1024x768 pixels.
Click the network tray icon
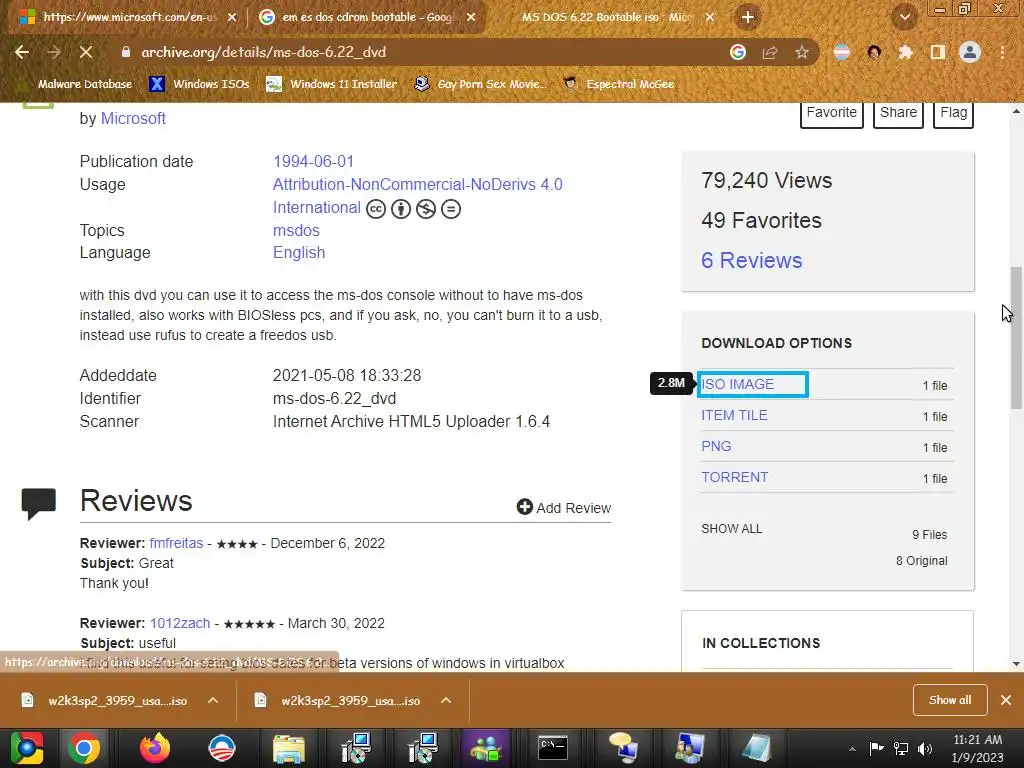click(x=901, y=749)
